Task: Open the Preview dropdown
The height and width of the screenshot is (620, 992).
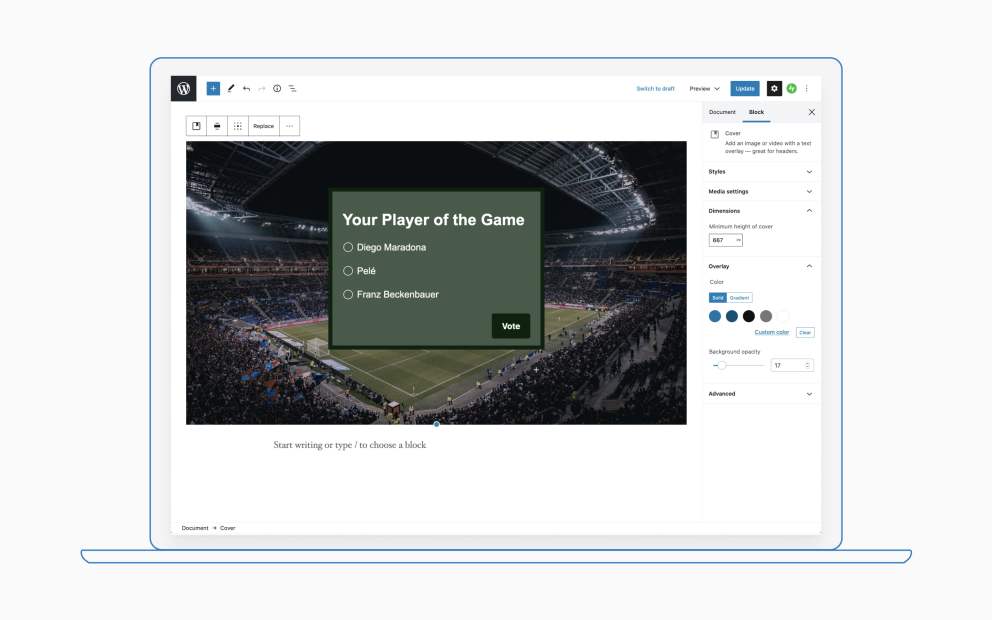Action: coord(704,89)
